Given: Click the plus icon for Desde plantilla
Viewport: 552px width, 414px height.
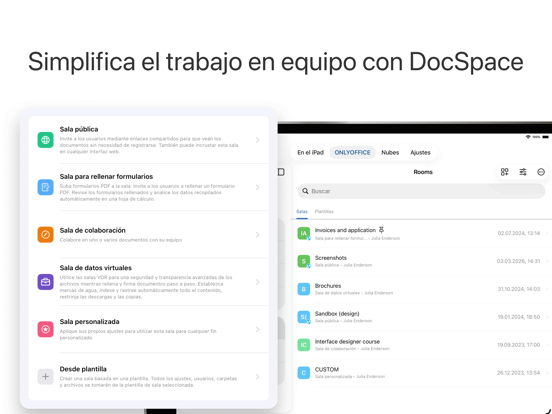Looking at the screenshot, I should tap(45, 377).
